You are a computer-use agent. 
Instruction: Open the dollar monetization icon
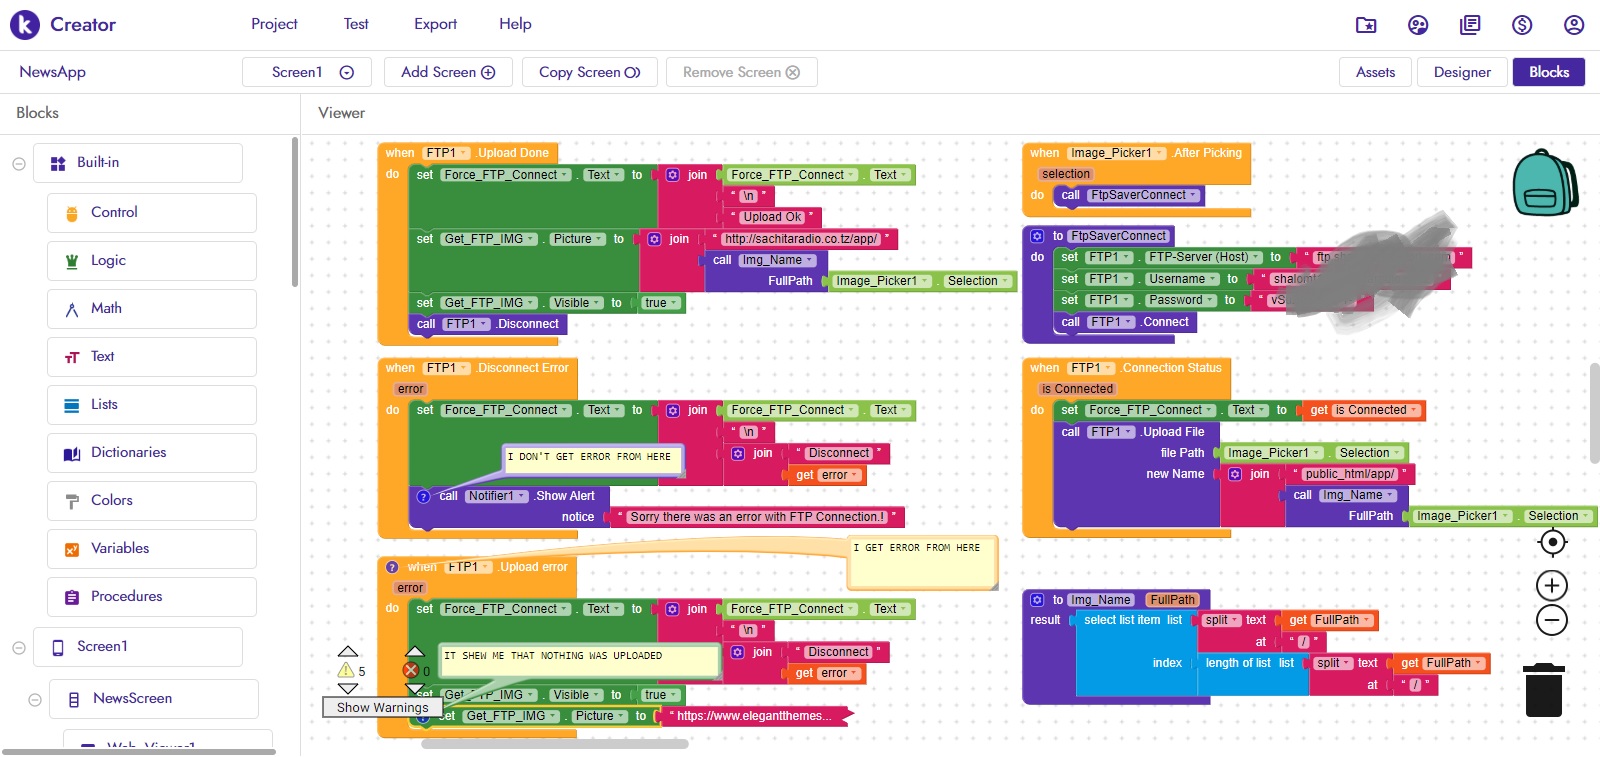pyautogui.click(x=1522, y=25)
